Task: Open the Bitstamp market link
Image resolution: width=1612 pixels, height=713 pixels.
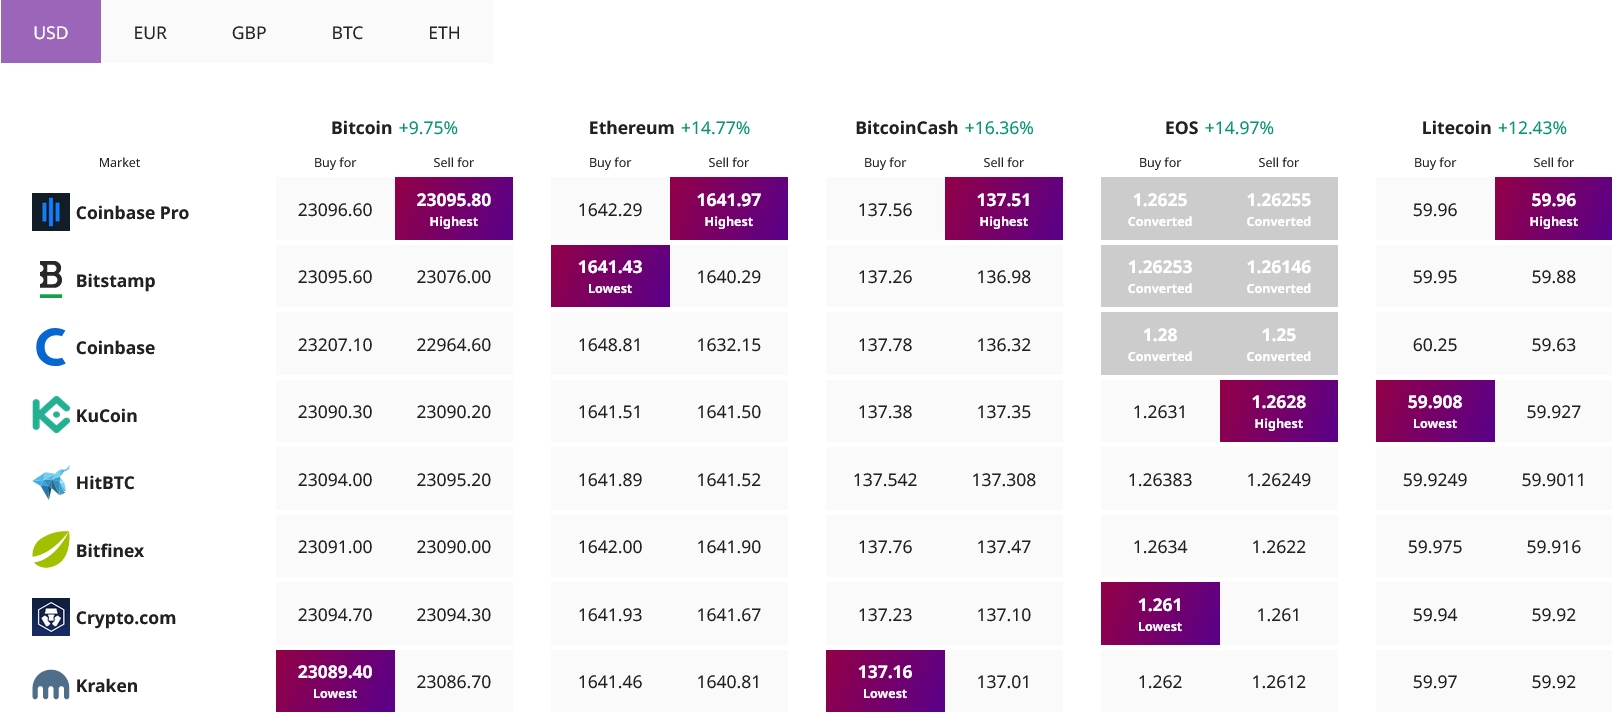Action: coord(115,281)
